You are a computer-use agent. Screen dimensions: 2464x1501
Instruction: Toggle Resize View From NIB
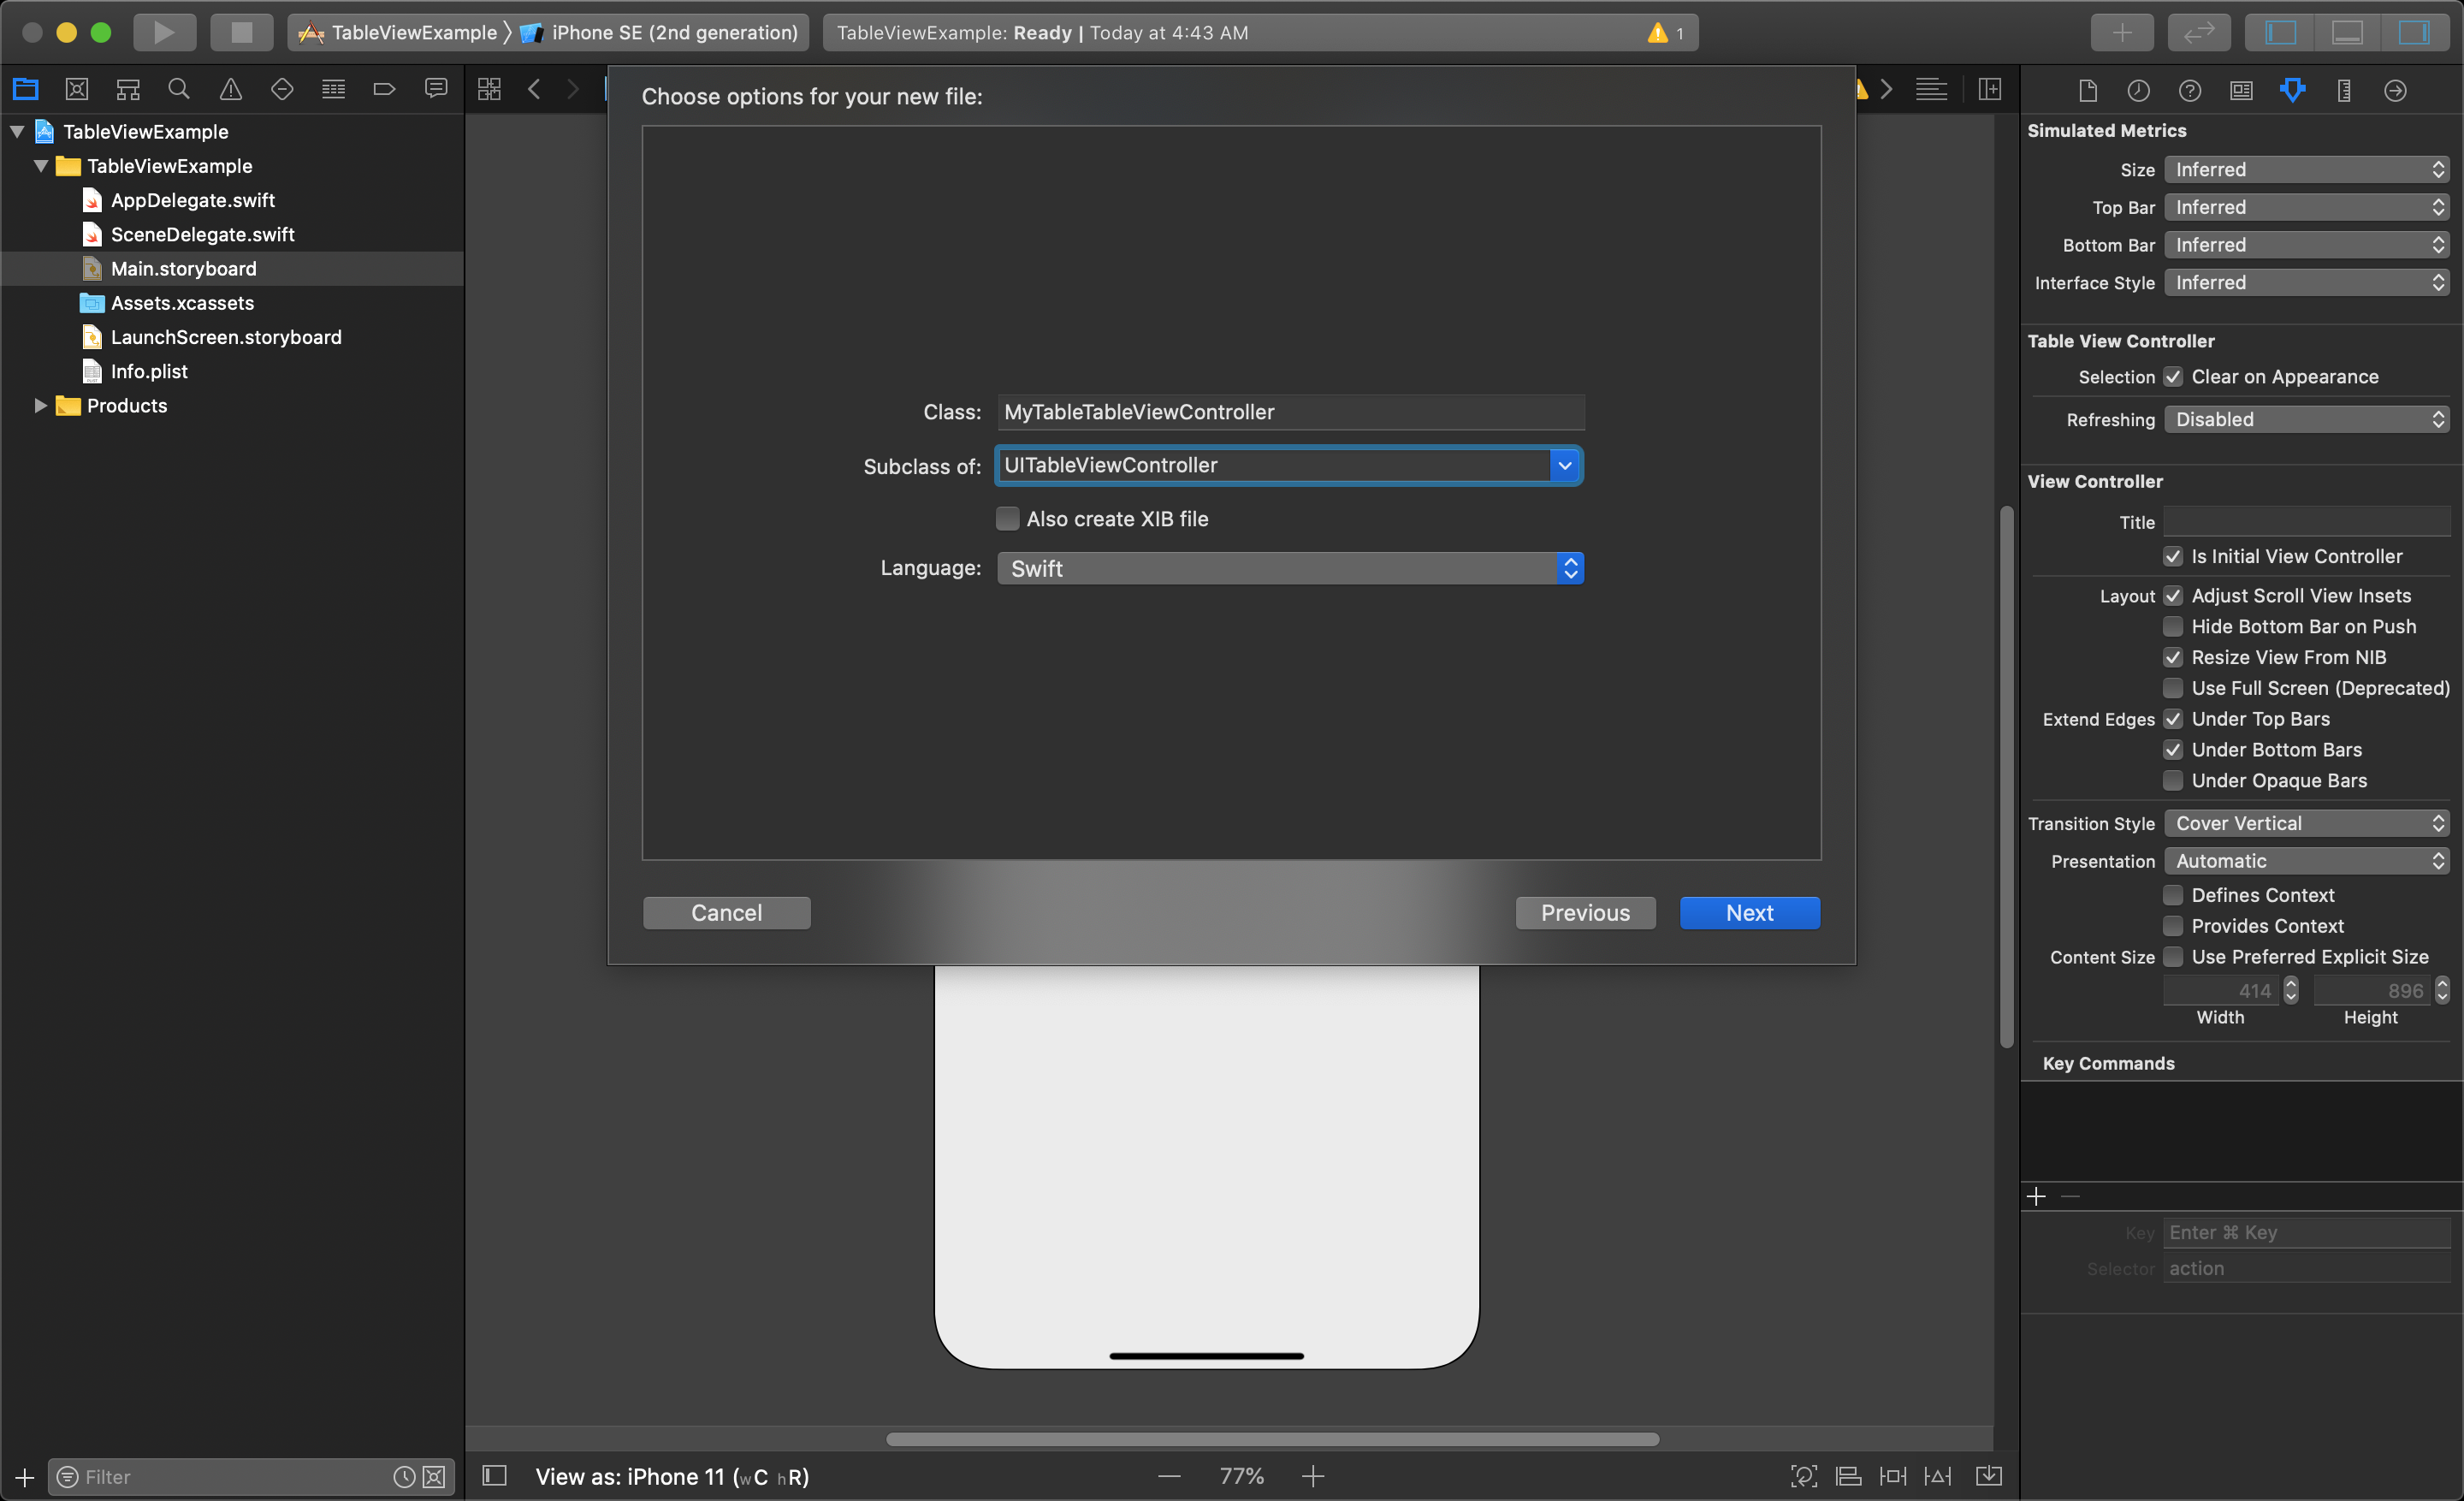point(2173,657)
